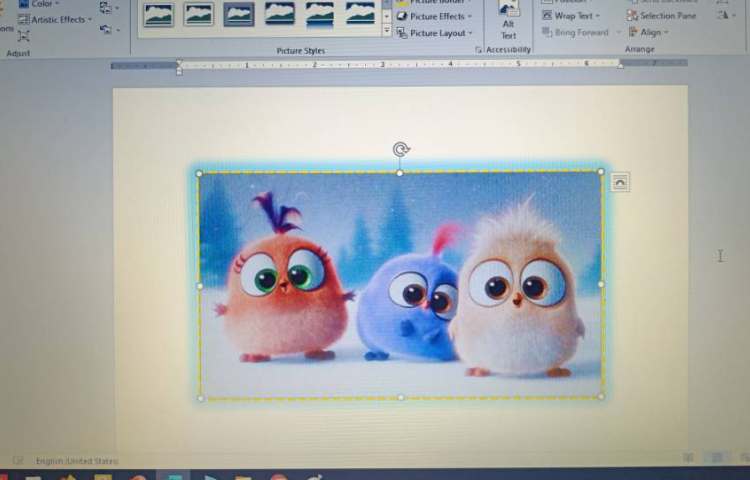Click Bring Forward in Arrange group
Image resolution: width=750 pixels, height=480 pixels.
580,32
